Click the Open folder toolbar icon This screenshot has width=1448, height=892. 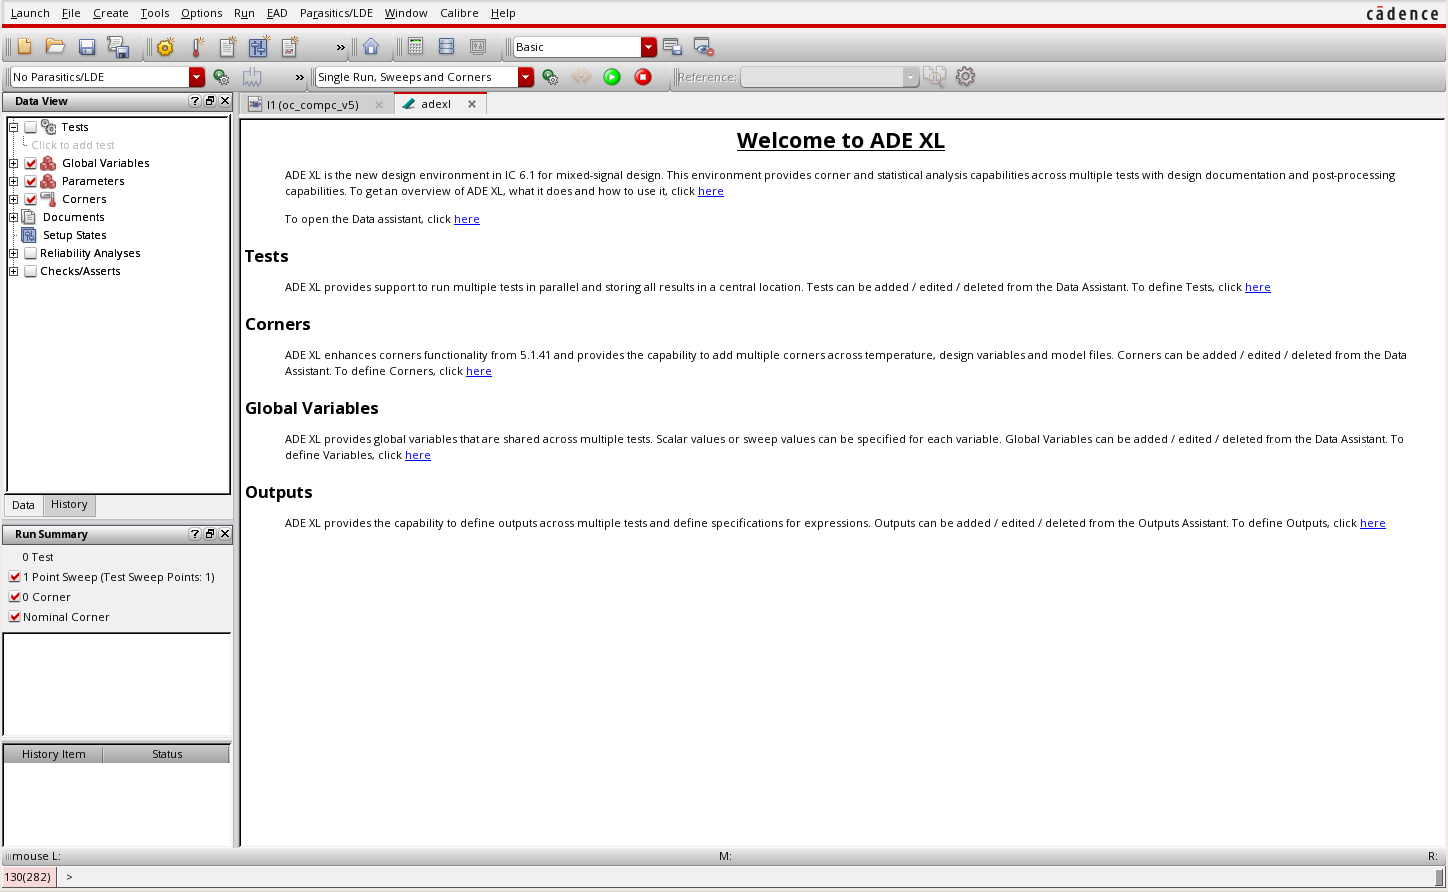pos(55,47)
